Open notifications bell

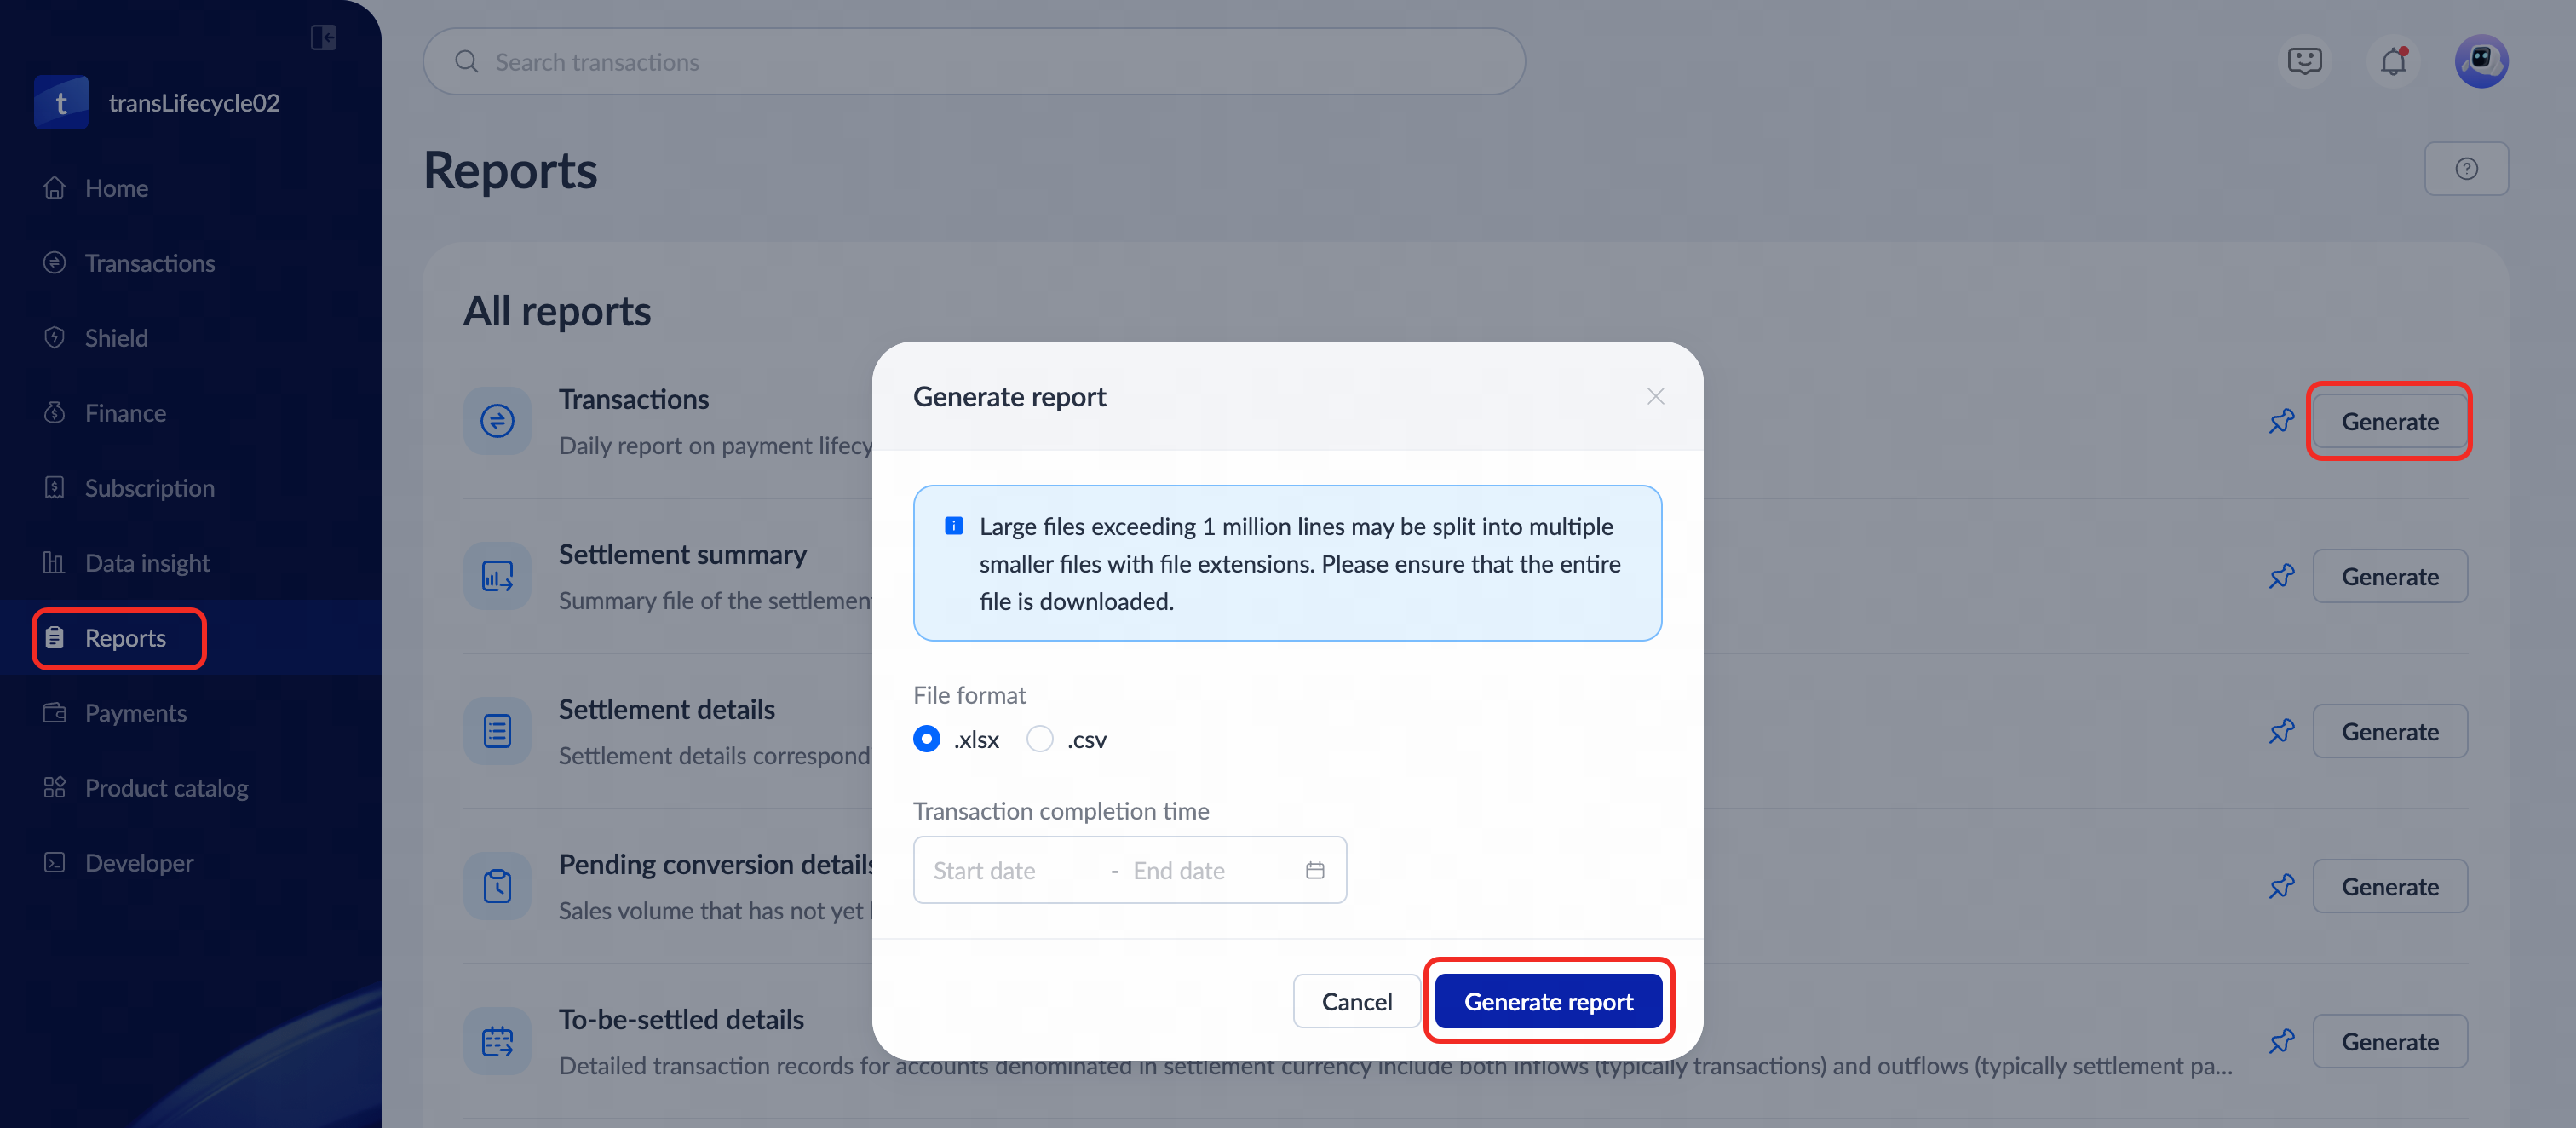click(2393, 61)
